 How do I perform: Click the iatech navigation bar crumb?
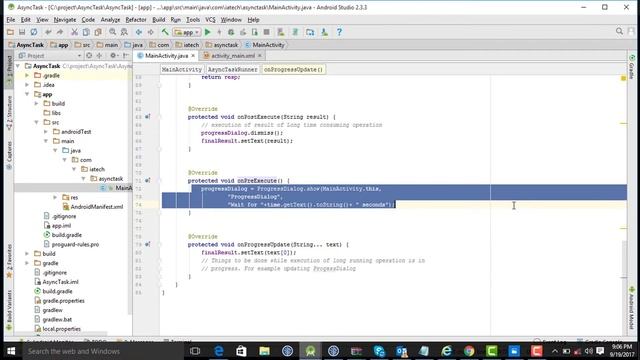pos(187,45)
